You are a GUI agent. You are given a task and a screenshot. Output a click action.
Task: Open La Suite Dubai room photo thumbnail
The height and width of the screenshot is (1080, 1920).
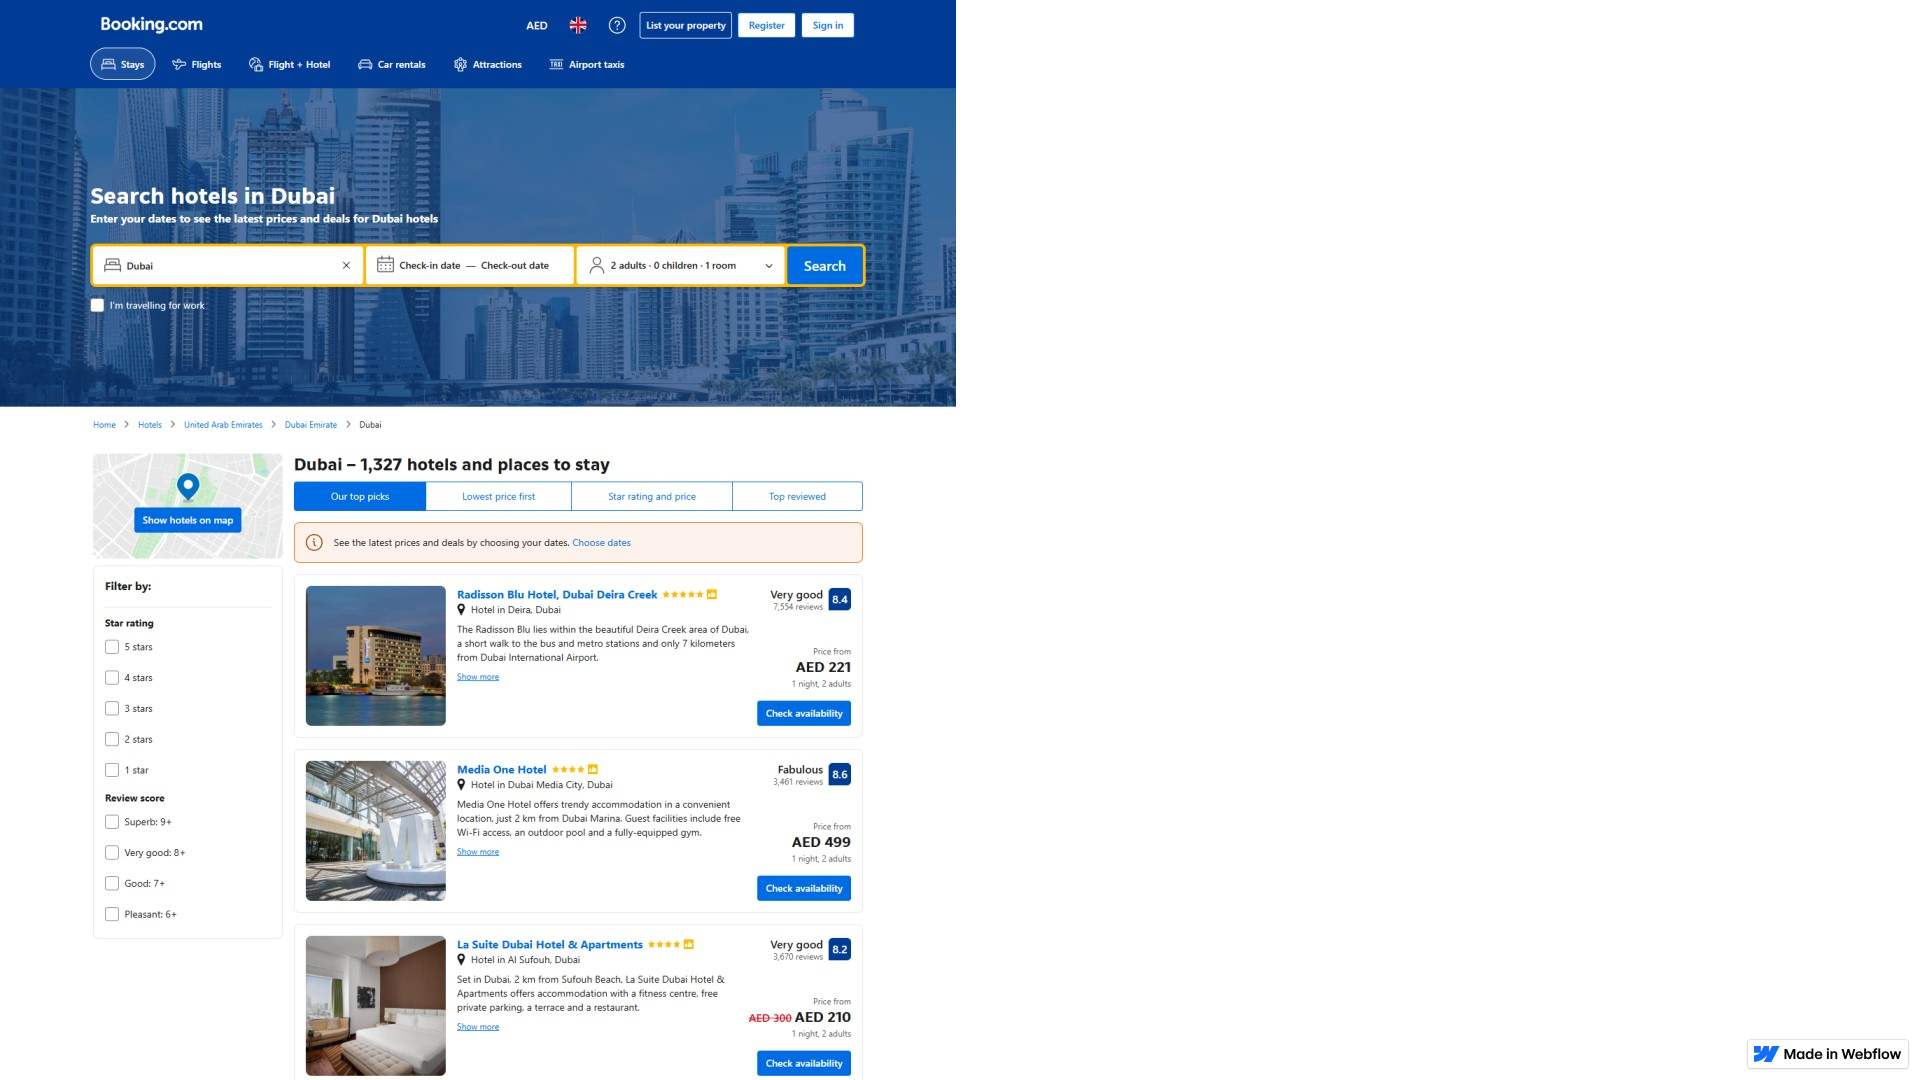pos(376,1006)
